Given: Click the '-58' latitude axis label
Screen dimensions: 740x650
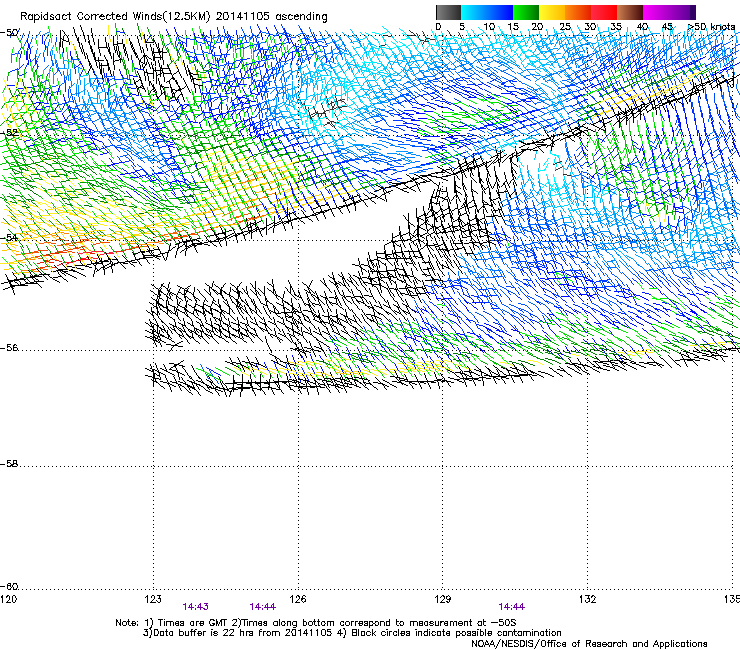Looking at the screenshot, I should (x=9, y=464).
